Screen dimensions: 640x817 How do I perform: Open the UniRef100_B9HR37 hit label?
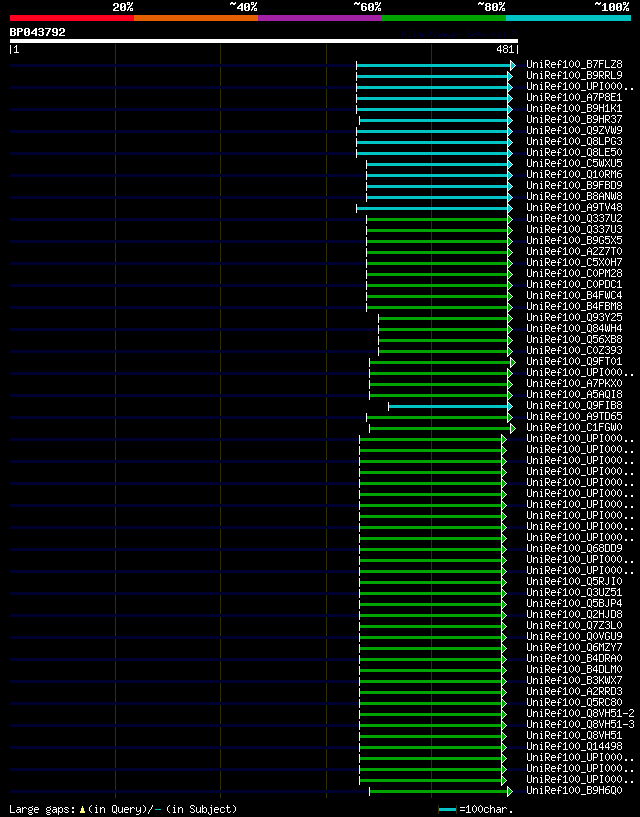pyautogui.click(x=574, y=119)
